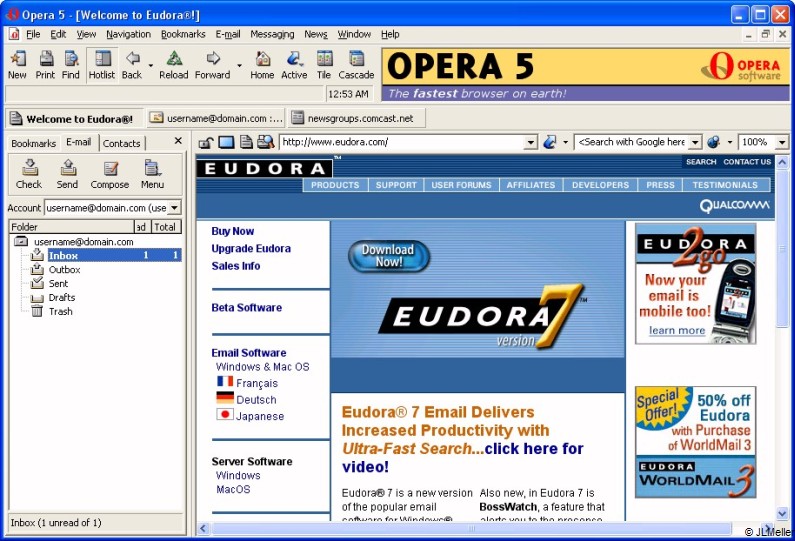
Task: Expand the Account selection dropdown
Action: click(174, 207)
